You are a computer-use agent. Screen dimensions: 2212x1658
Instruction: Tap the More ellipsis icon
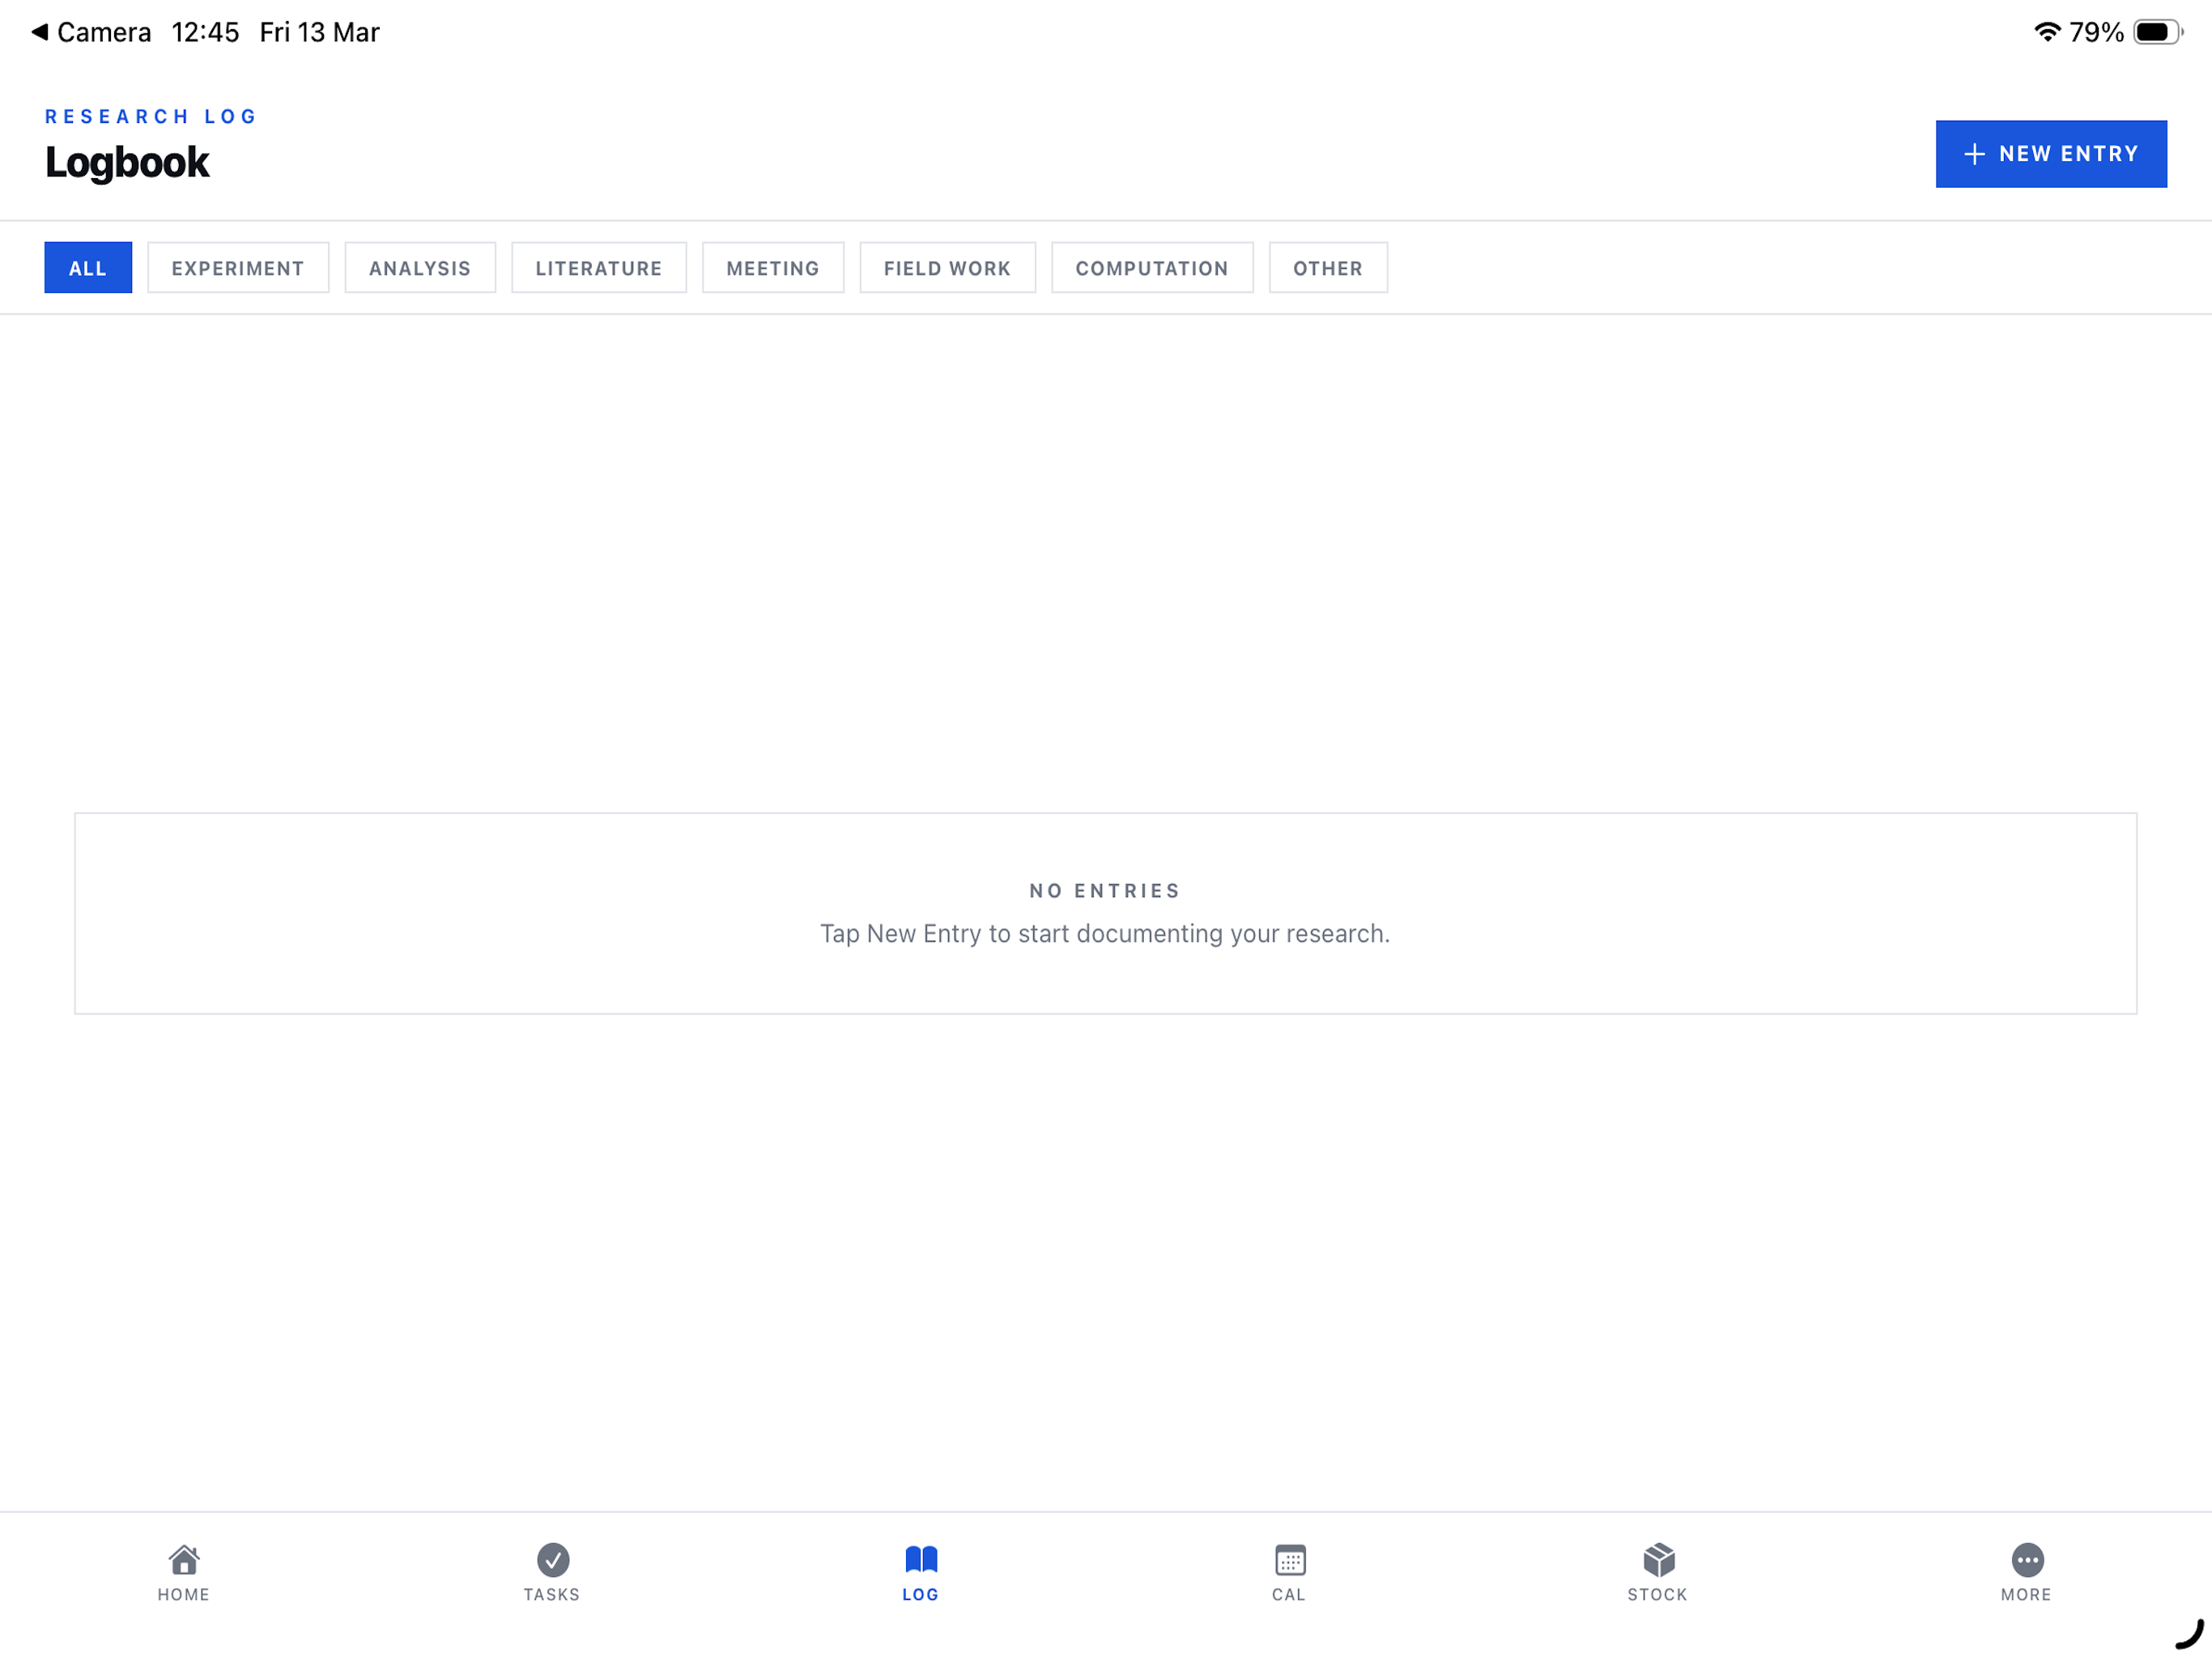tap(2026, 1560)
